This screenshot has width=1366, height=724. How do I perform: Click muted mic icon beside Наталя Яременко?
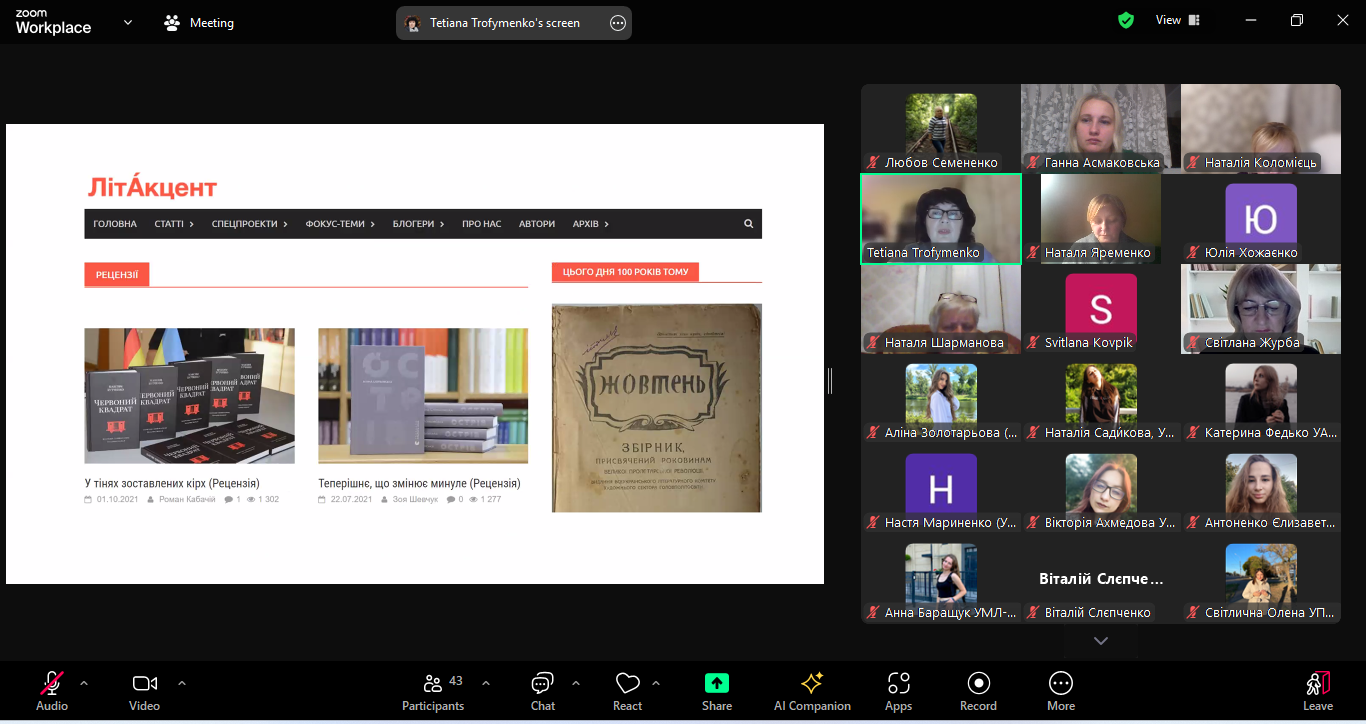point(1033,253)
